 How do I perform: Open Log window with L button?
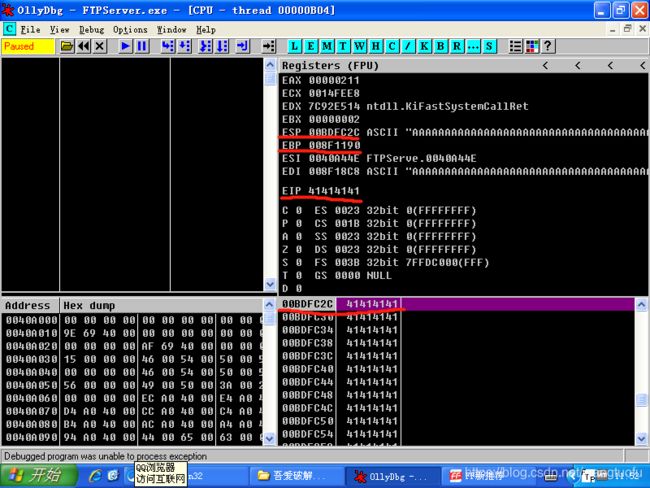point(294,46)
